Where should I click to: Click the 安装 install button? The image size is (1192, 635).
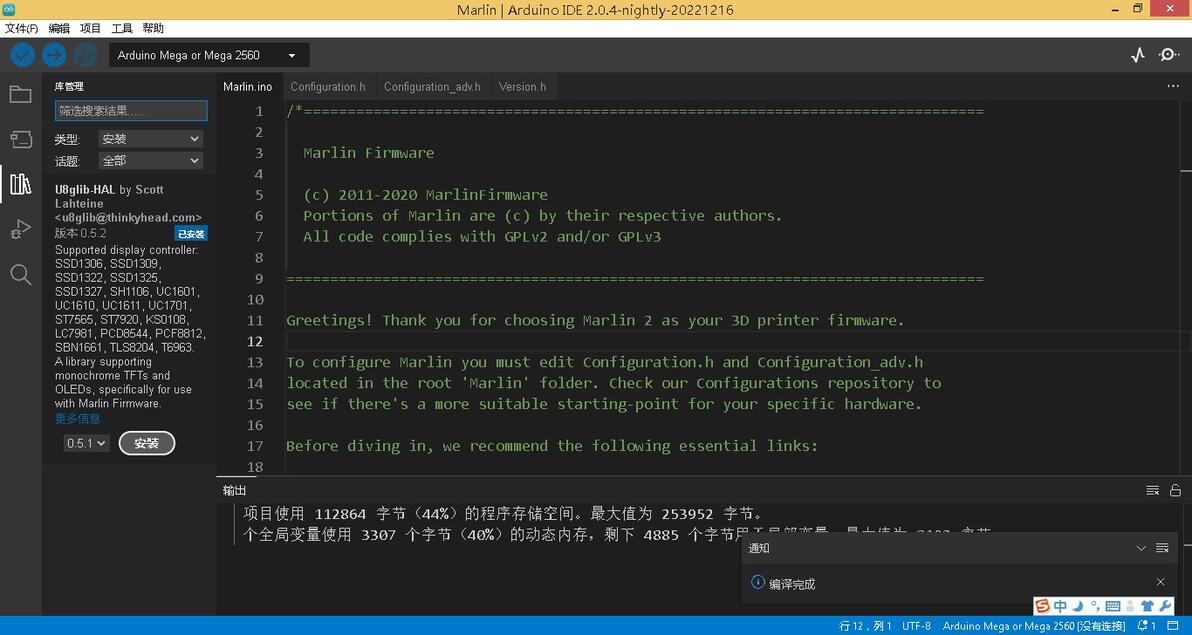tap(147, 443)
